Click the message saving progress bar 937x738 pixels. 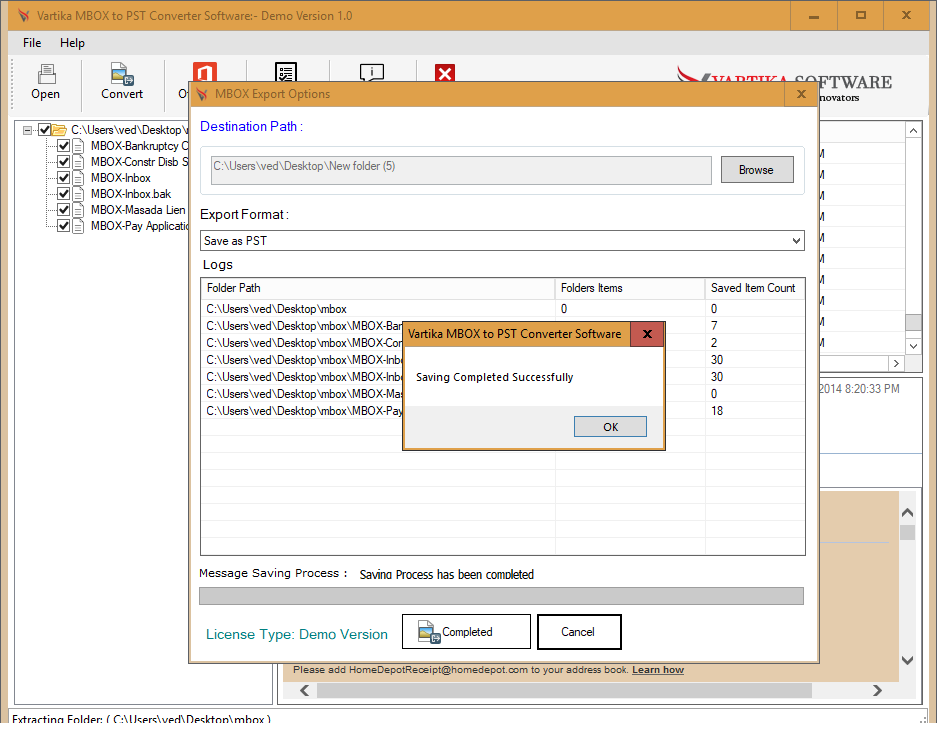tap(501, 596)
